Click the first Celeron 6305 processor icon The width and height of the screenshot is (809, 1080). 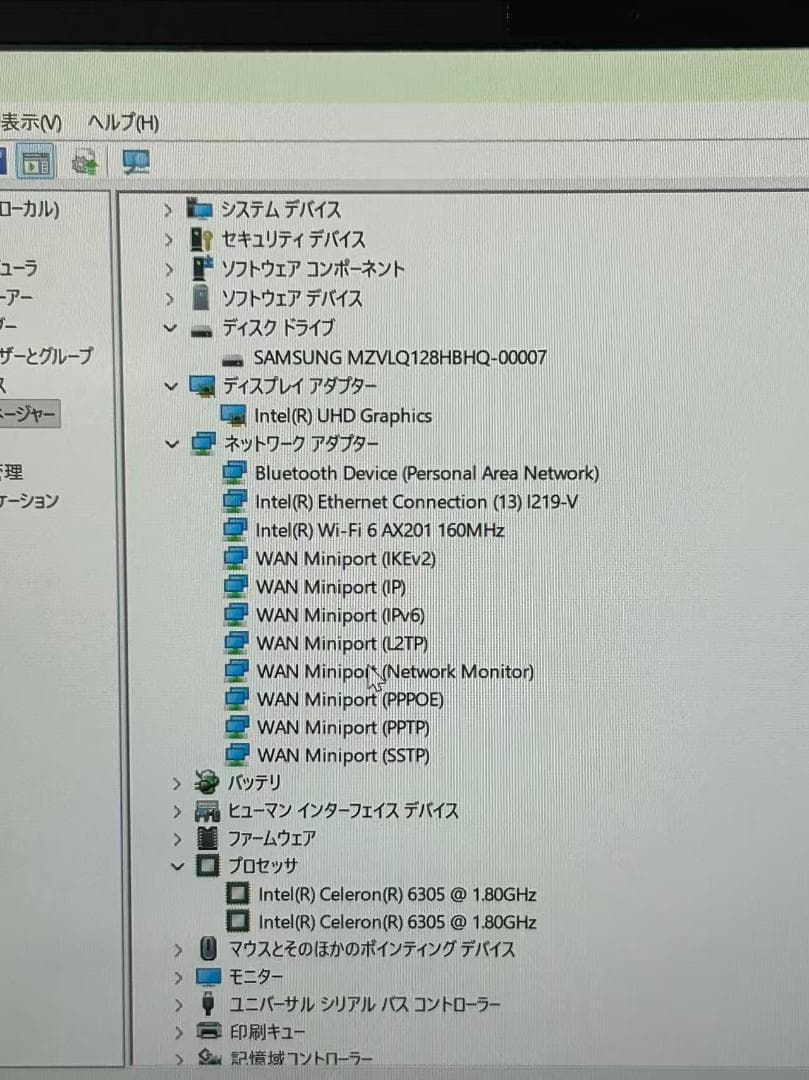coord(238,894)
